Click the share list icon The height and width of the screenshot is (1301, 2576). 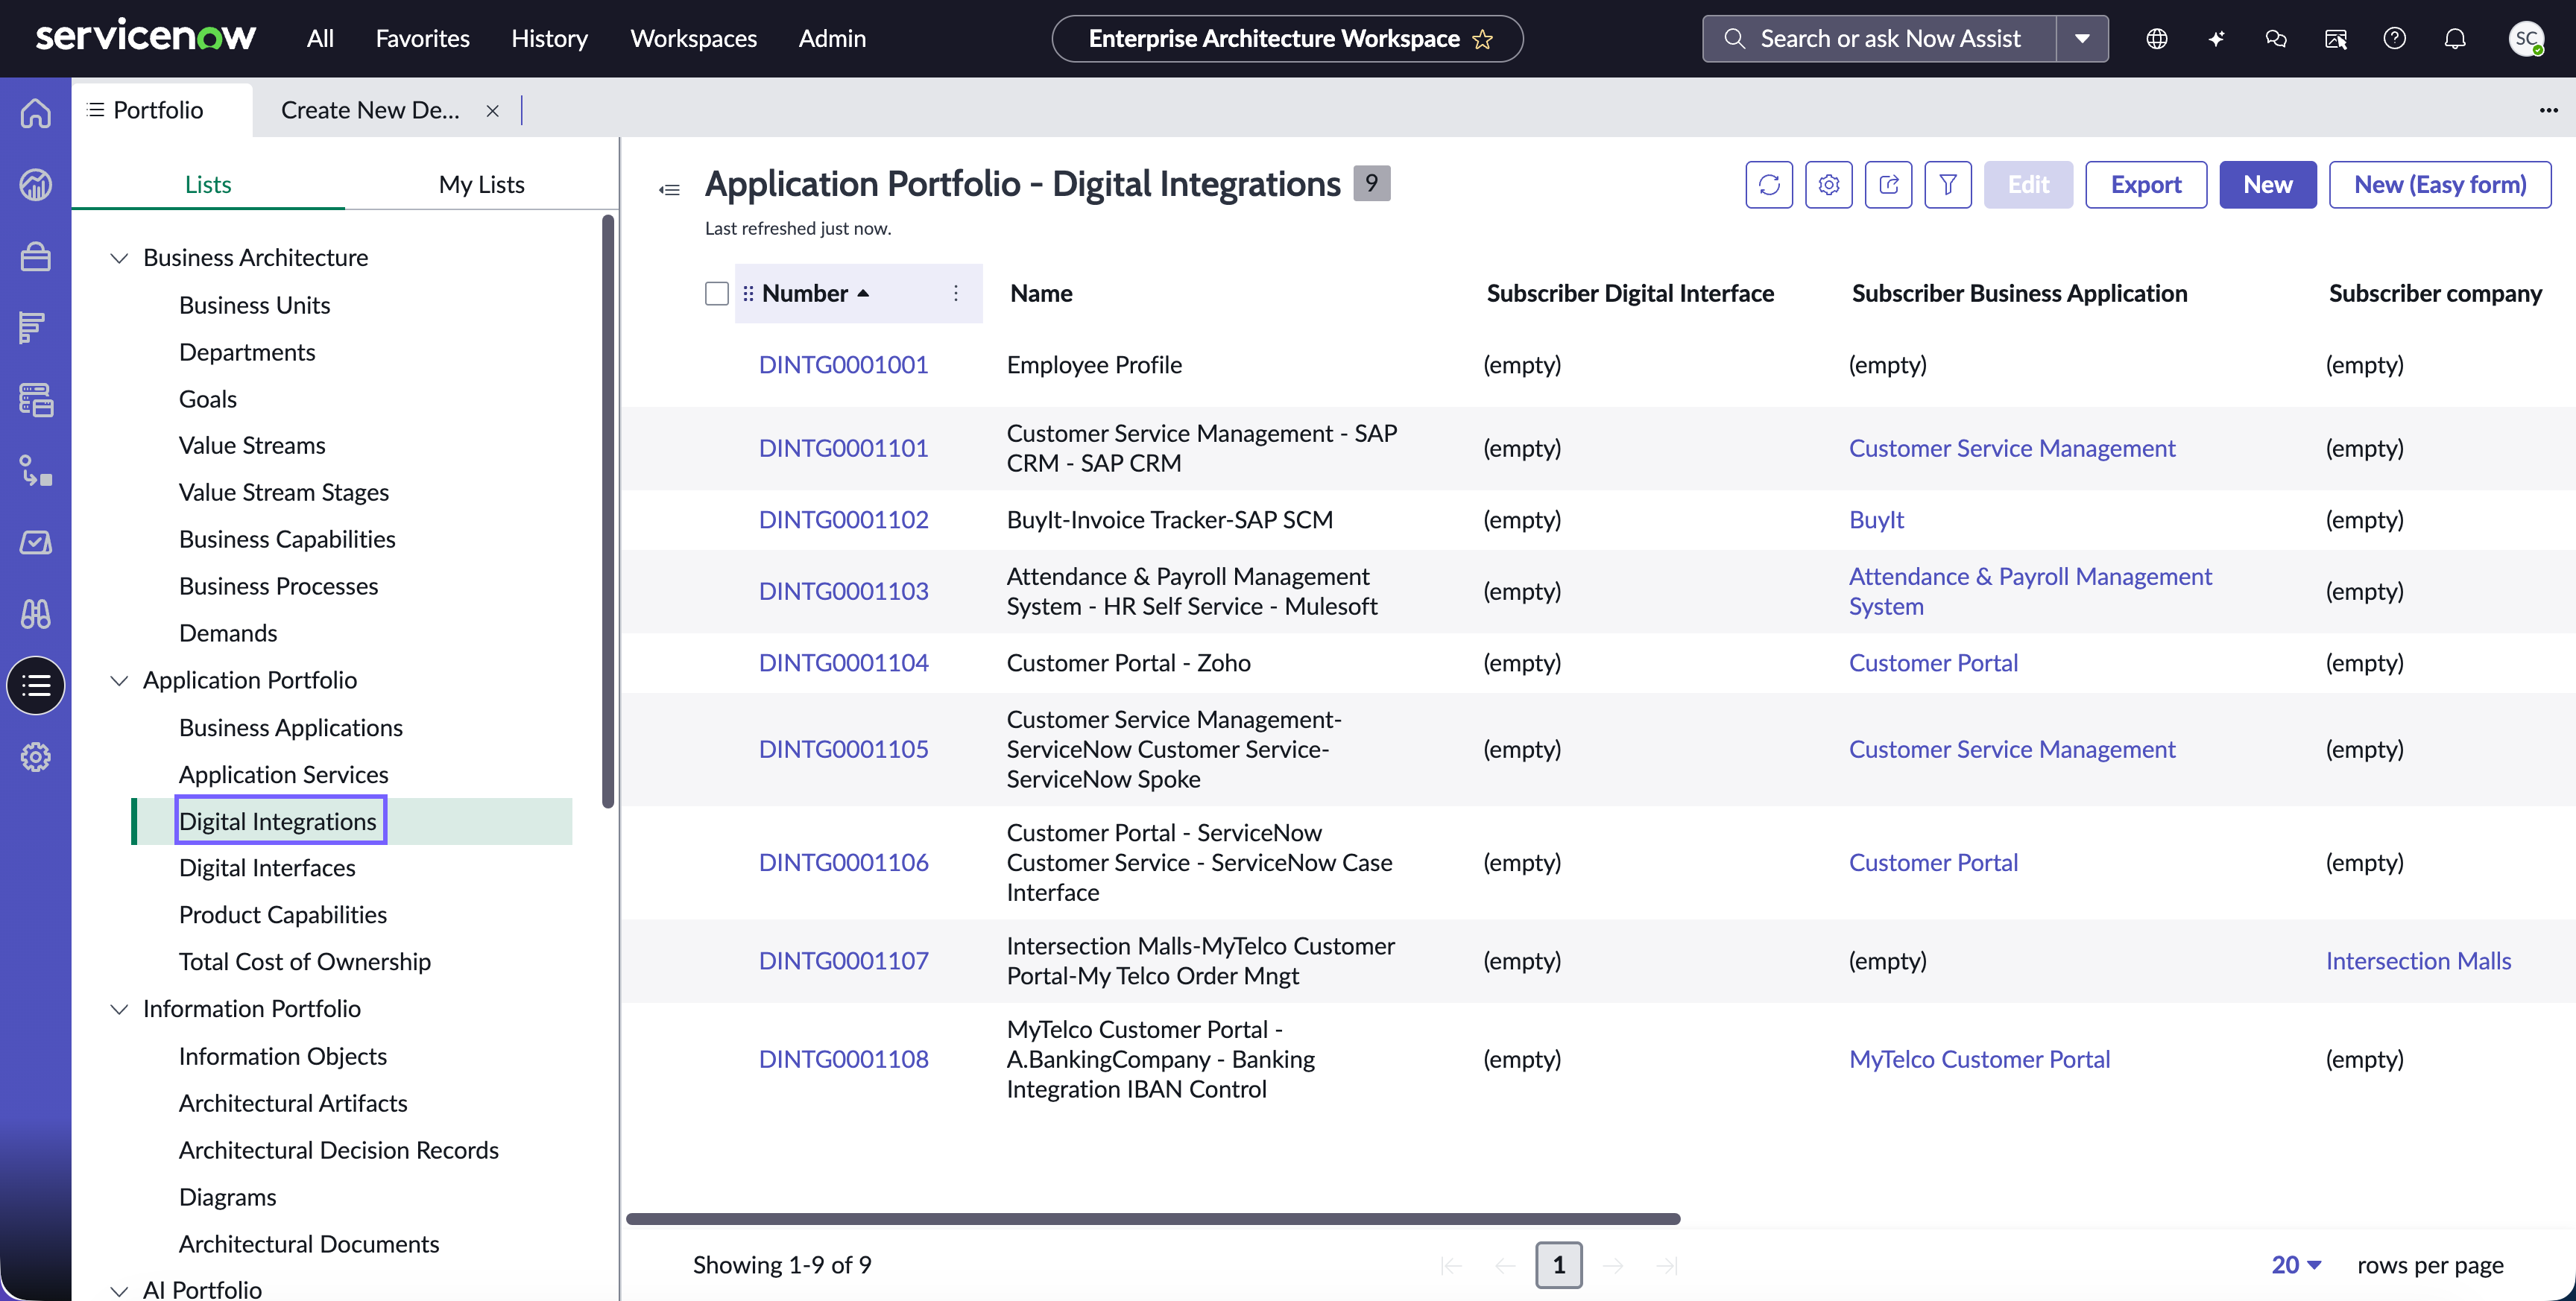click(x=1889, y=184)
